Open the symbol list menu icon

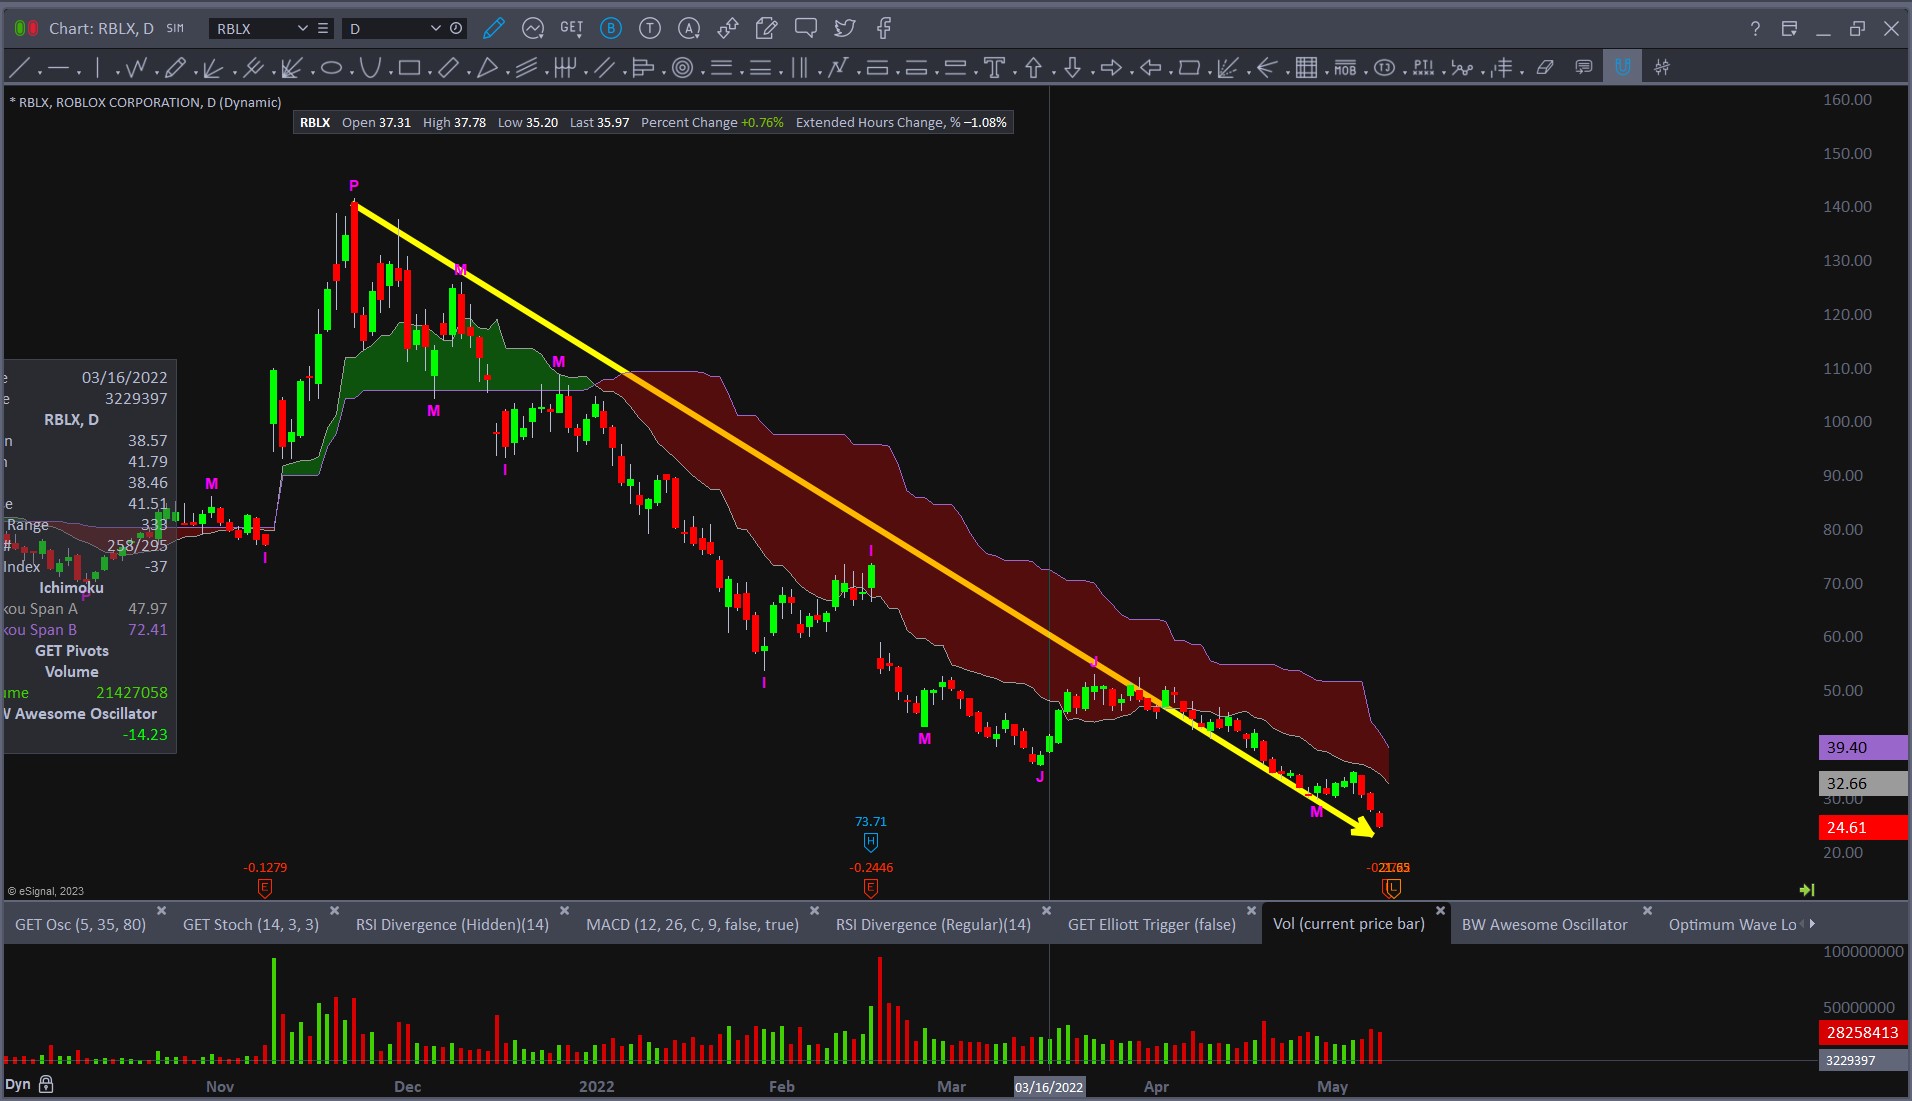point(322,29)
